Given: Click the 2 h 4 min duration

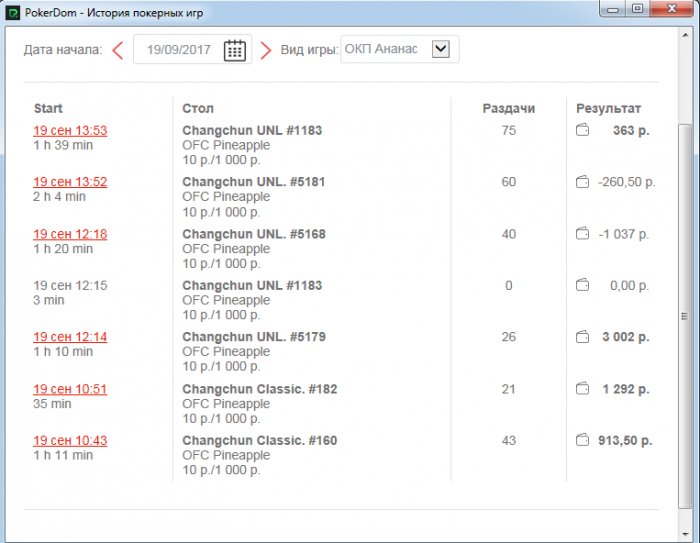Looking at the screenshot, I should click(59, 196).
